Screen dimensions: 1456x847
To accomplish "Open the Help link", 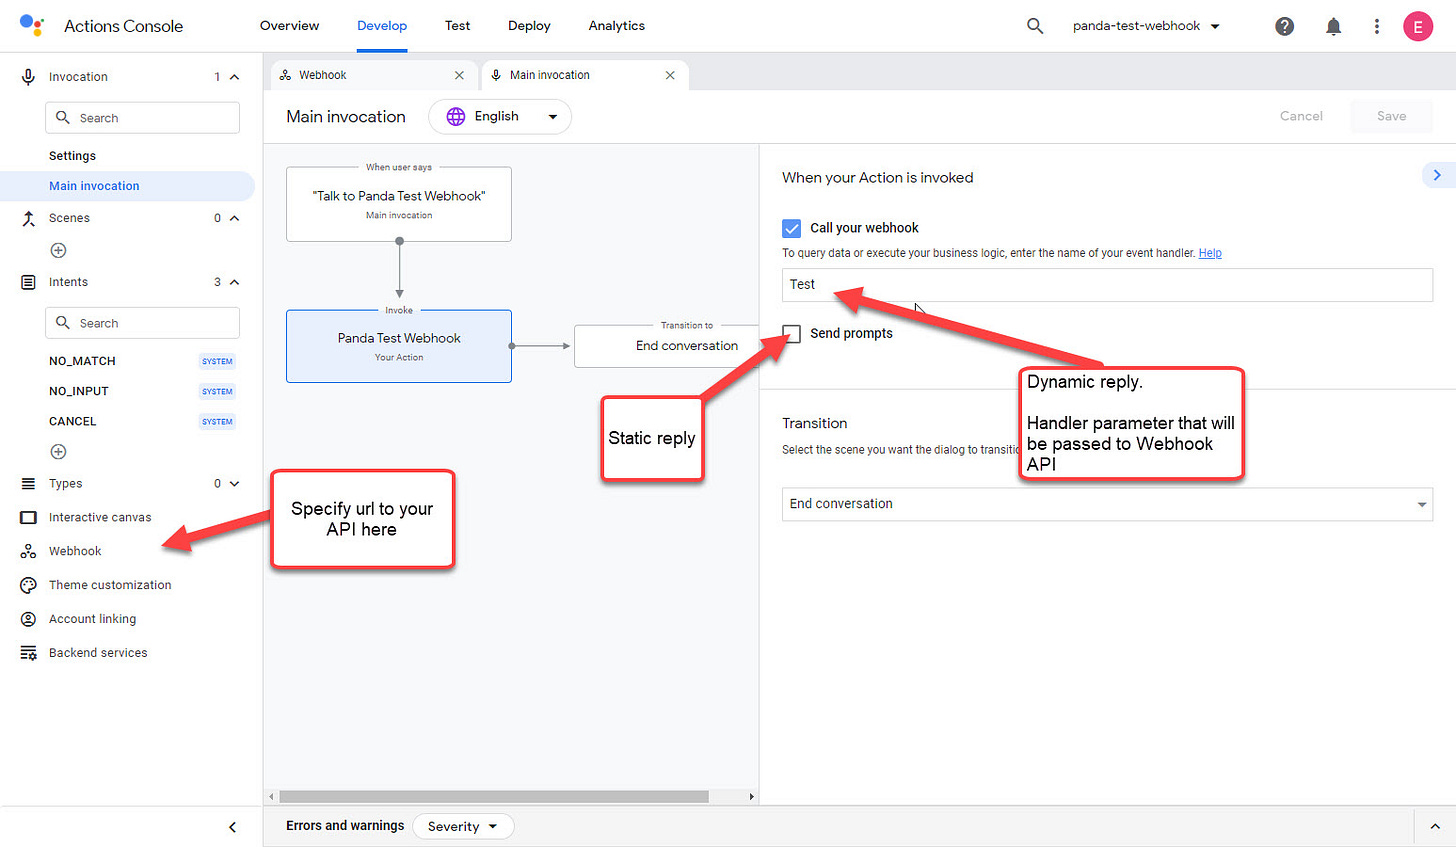I will (1210, 253).
